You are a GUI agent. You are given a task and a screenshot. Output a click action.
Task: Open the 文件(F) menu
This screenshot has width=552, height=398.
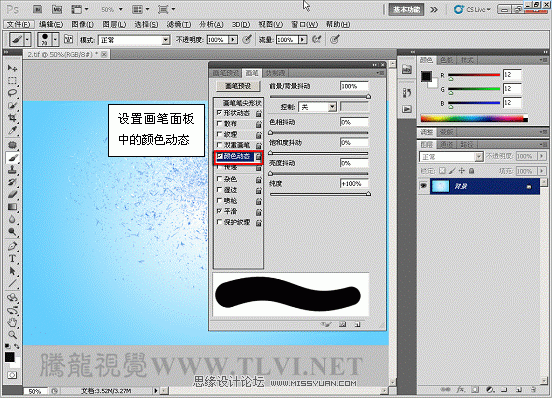point(19,24)
